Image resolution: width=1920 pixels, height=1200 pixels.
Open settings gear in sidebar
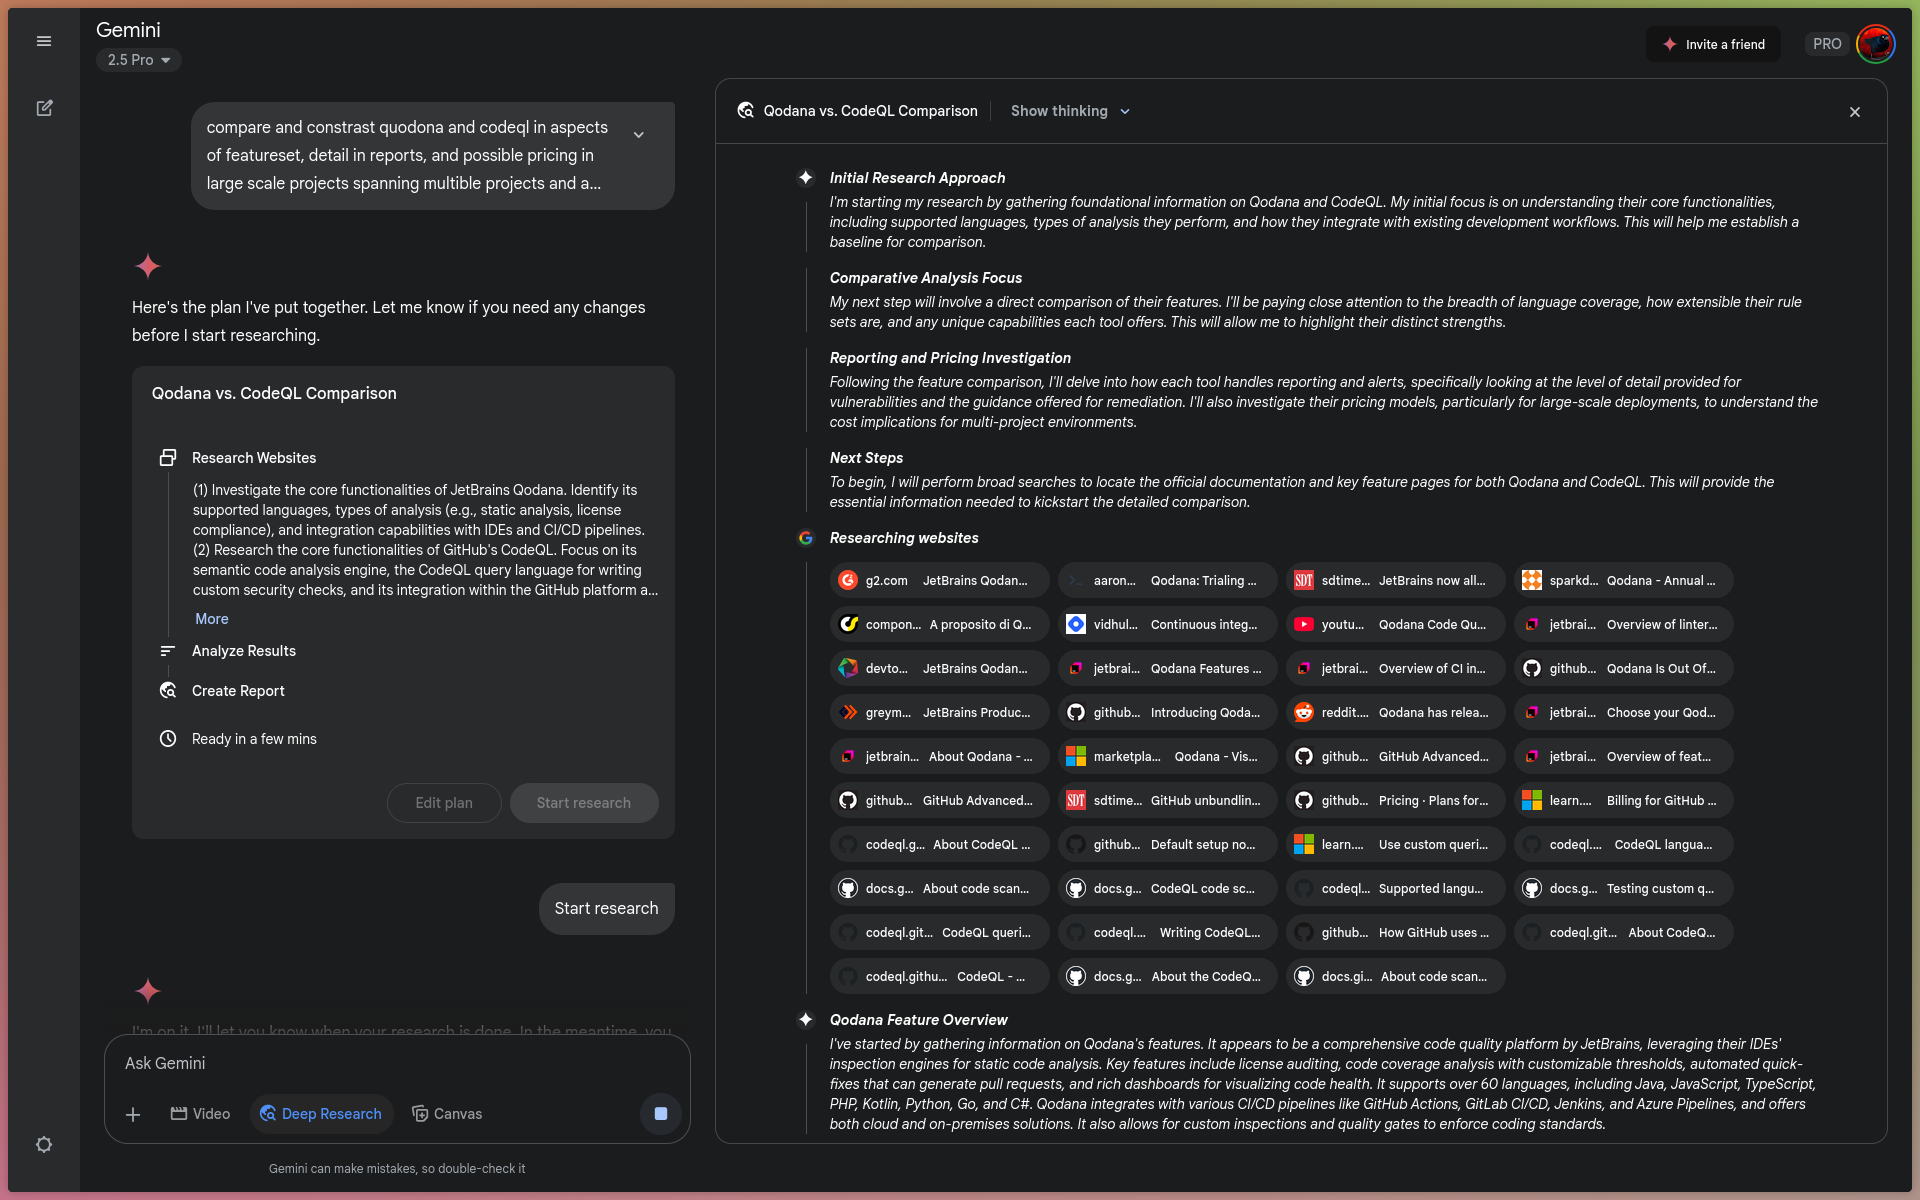pyautogui.click(x=44, y=1144)
